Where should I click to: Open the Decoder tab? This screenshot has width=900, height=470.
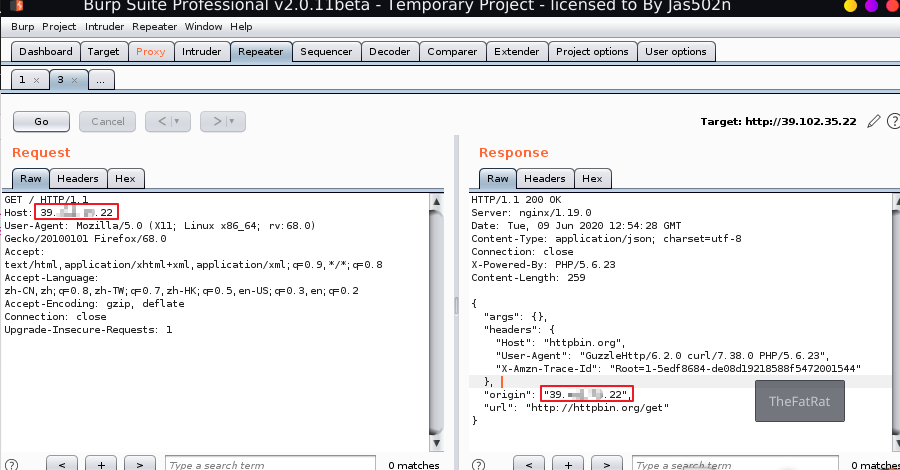click(x=389, y=51)
